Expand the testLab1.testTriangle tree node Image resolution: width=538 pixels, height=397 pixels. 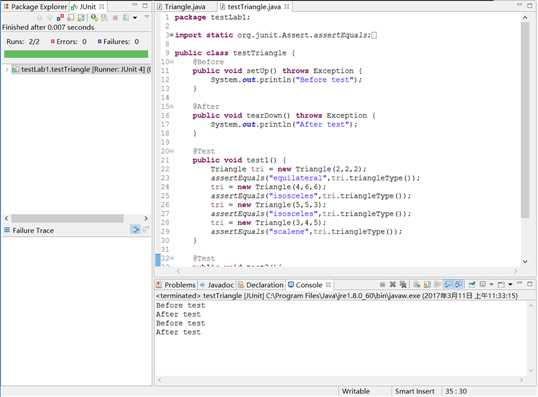(x=7, y=69)
